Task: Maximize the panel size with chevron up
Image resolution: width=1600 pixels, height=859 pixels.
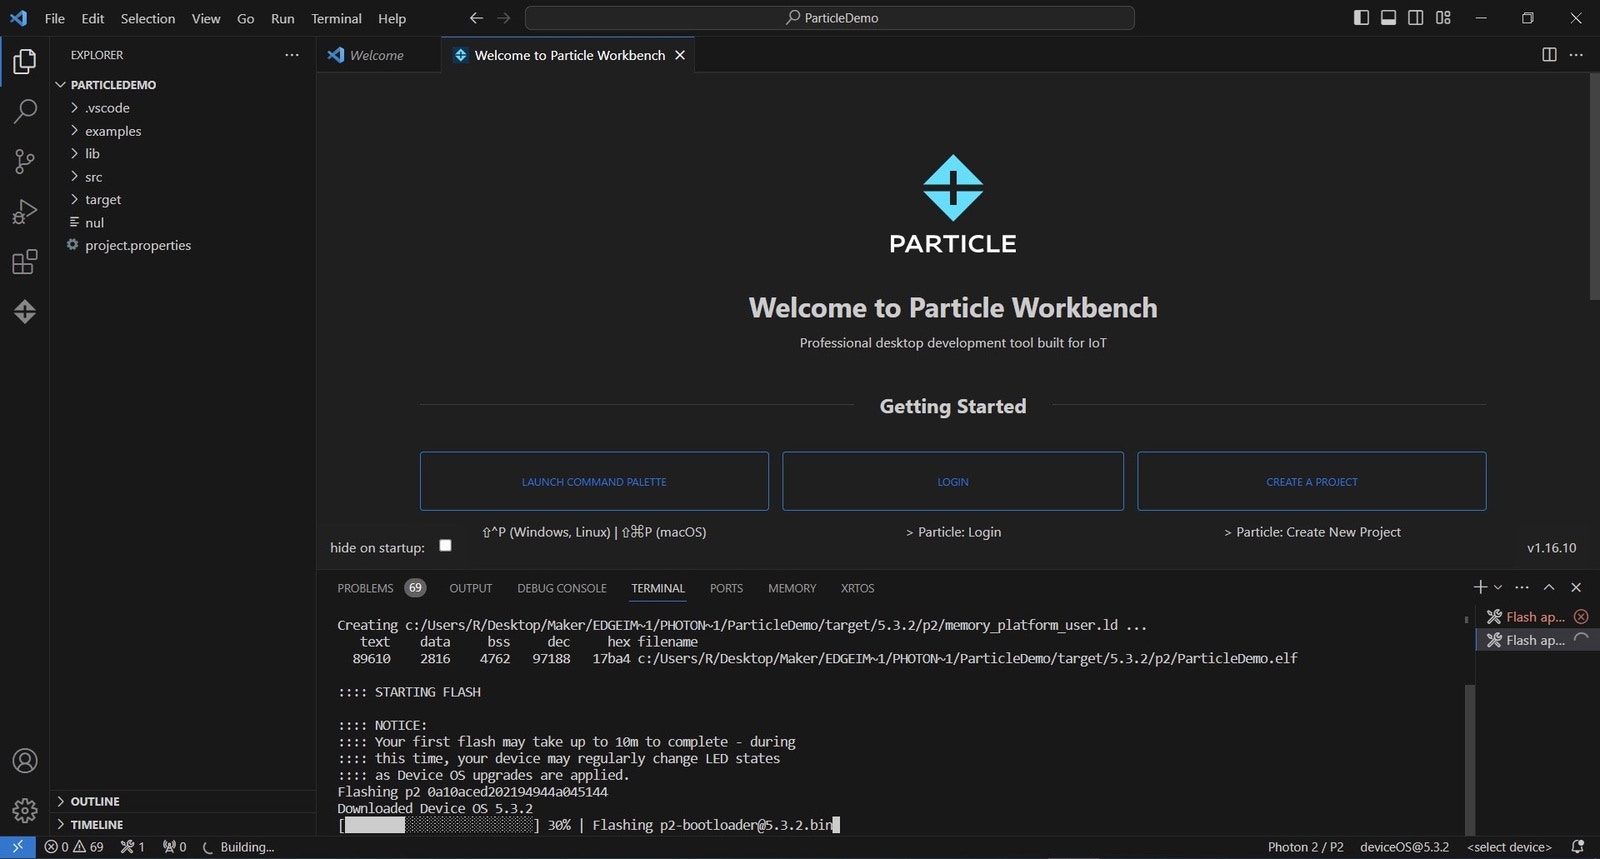Action: coord(1549,587)
